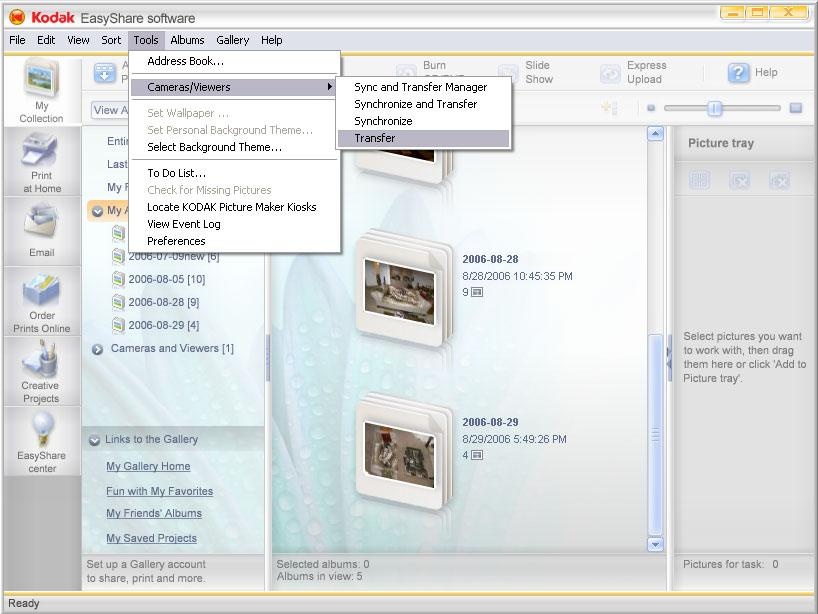818x614 pixels.
Task: Choose Synchronize in submenu
Action: [x=423, y=121]
